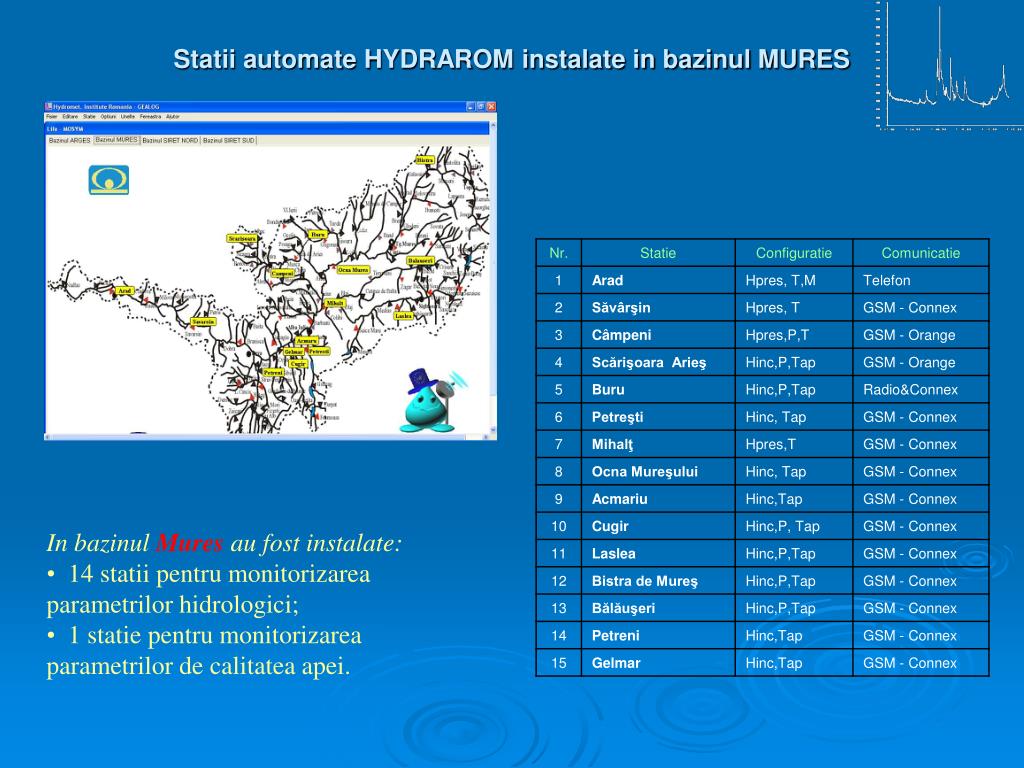
Task: Click the Acmariu cell in the table
Action: (658, 499)
